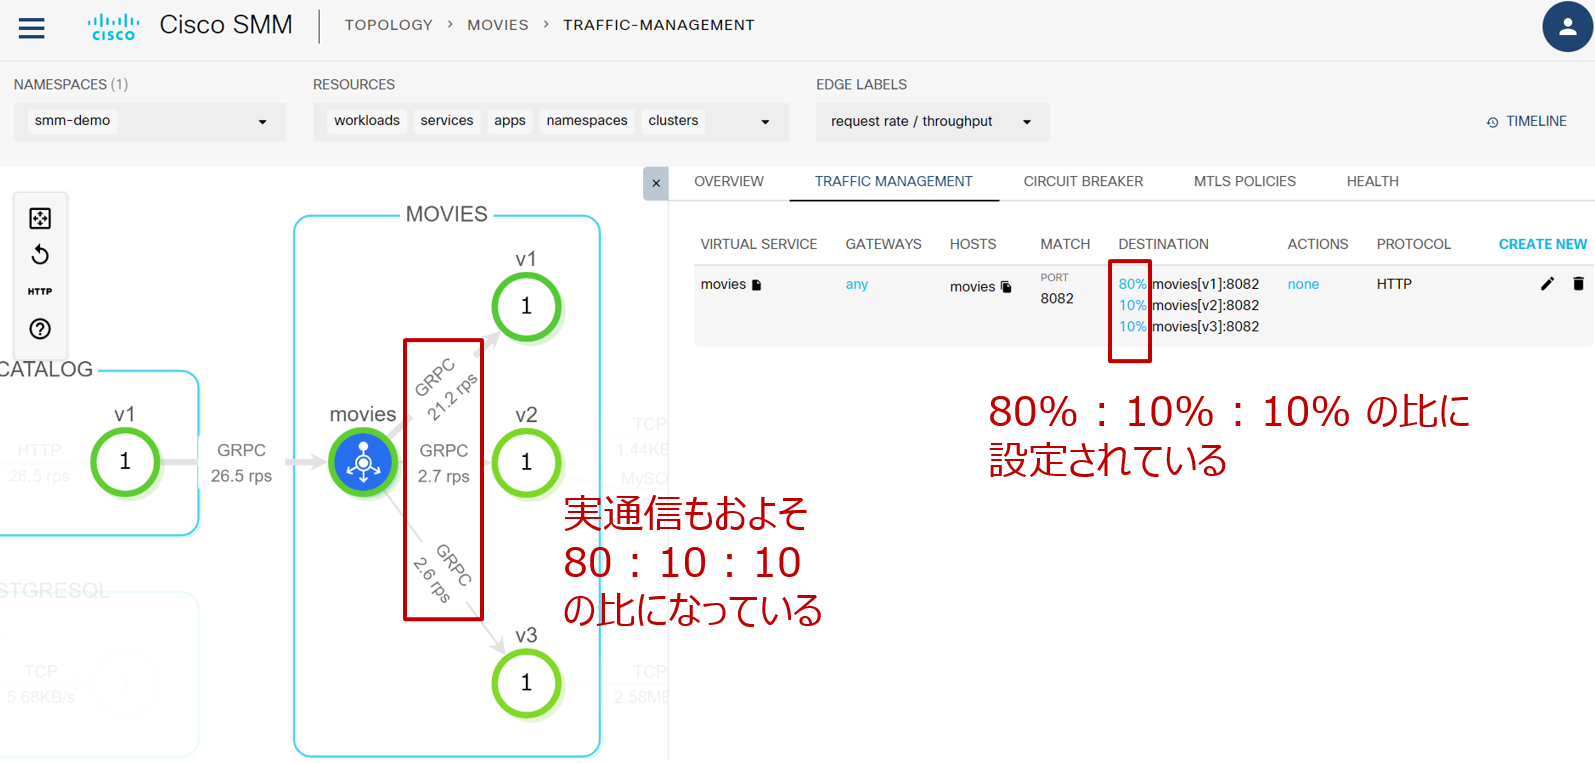
Task: Select the movies v3 workload node
Action: 526,683
